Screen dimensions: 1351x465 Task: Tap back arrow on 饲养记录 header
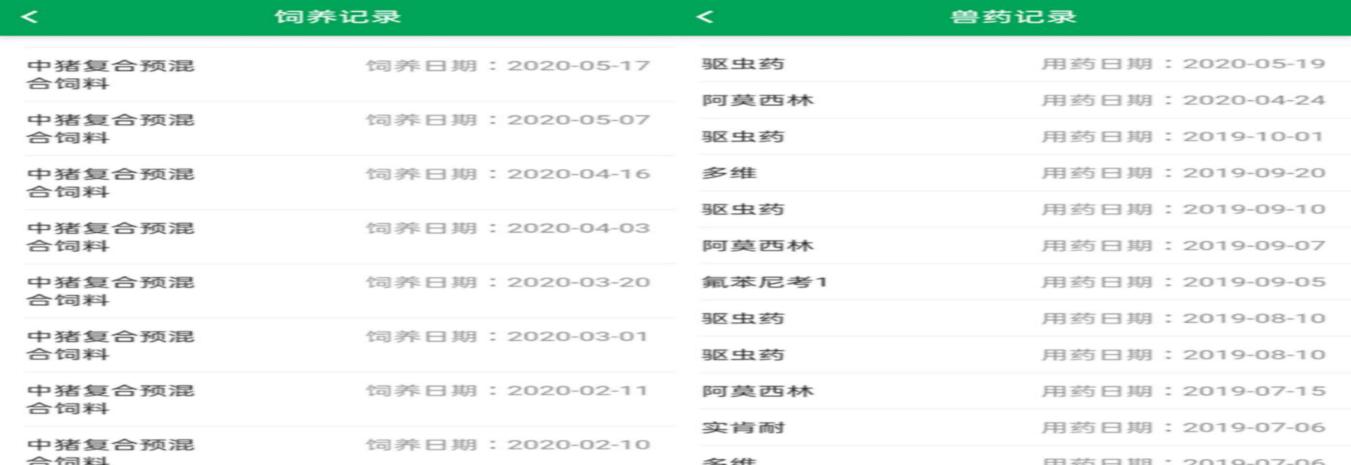(28, 17)
